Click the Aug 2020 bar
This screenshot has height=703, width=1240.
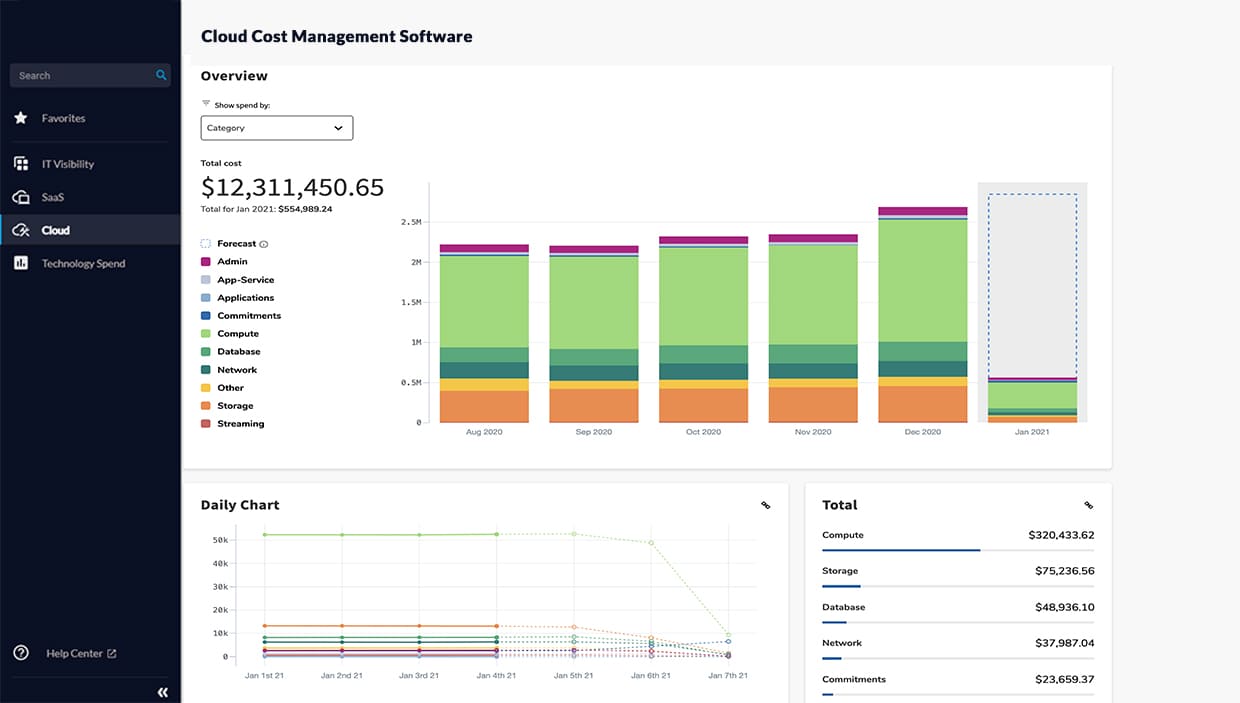(x=484, y=333)
